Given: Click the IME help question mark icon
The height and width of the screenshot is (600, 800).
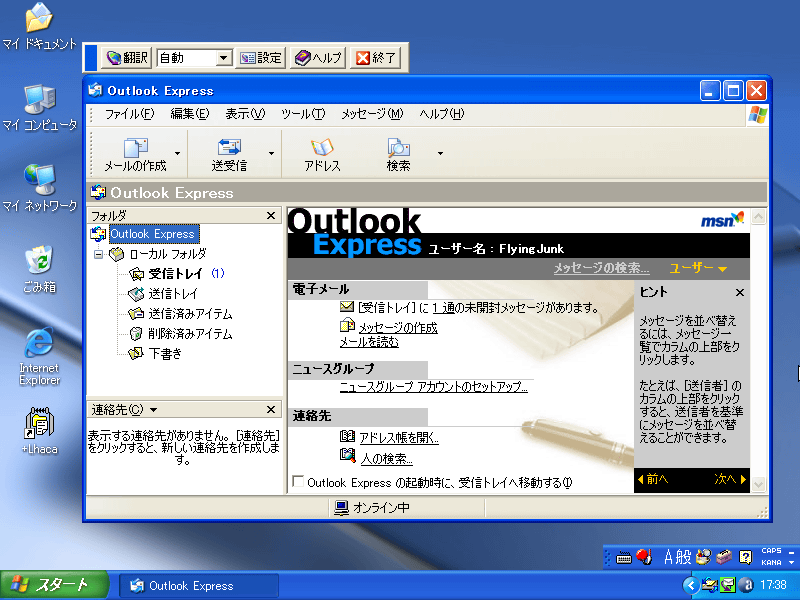Looking at the screenshot, I should pyautogui.click(x=745, y=557).
